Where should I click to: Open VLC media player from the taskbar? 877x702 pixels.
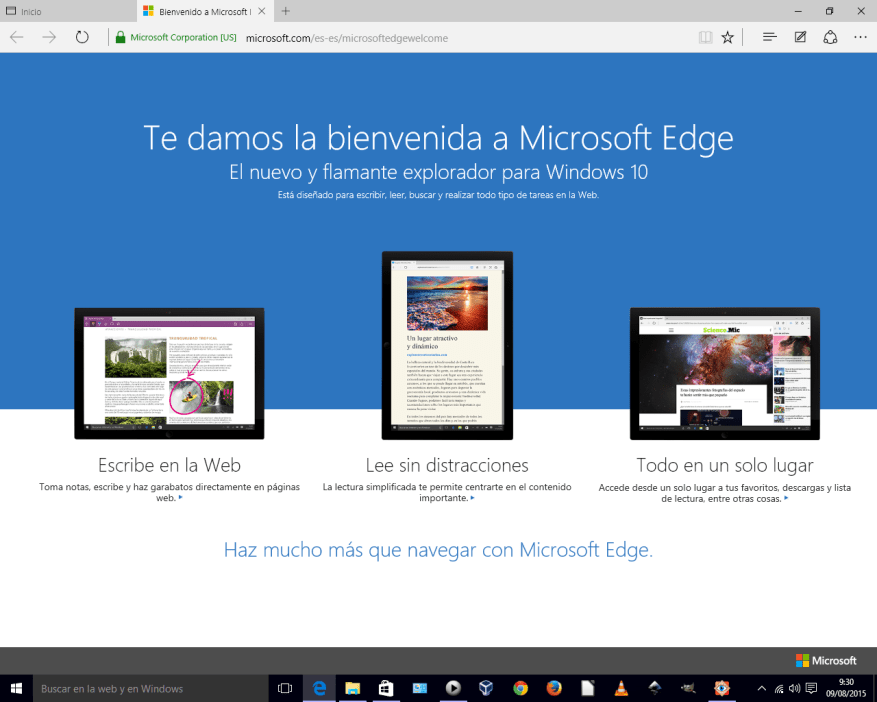point(621,688)
